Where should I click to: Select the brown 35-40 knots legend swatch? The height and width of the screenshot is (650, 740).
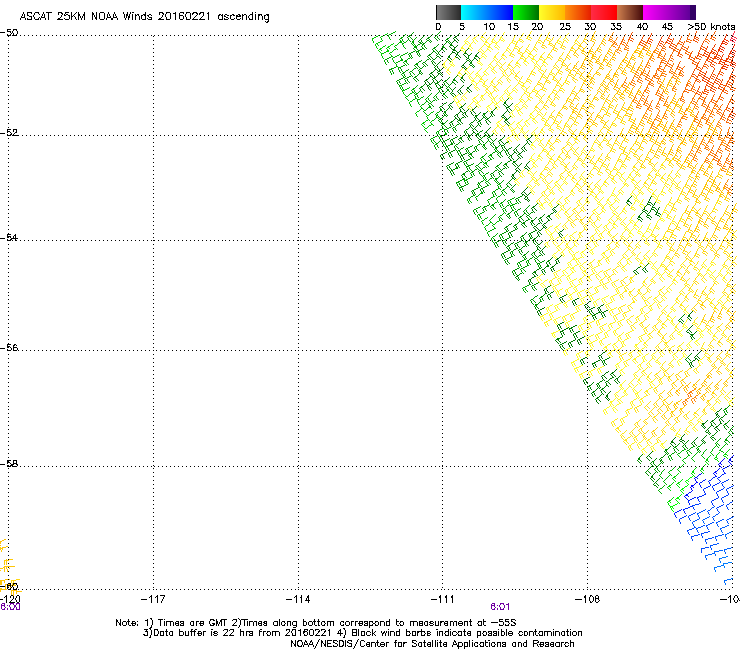click(x=630, y=12)
